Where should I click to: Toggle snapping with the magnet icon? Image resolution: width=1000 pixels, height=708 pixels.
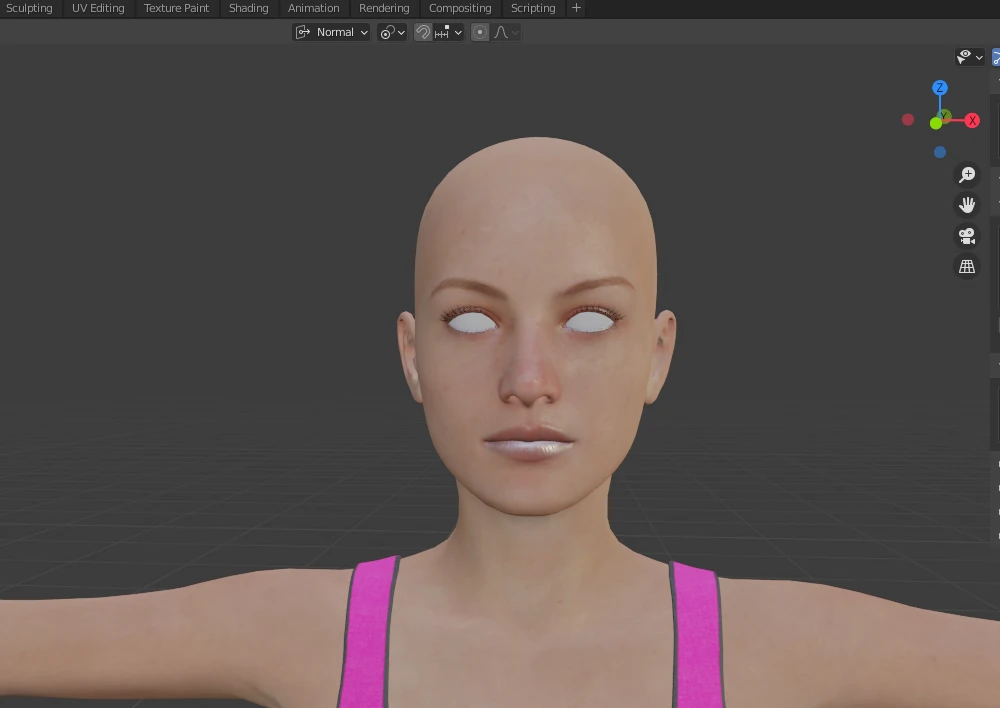coord(422,32)
